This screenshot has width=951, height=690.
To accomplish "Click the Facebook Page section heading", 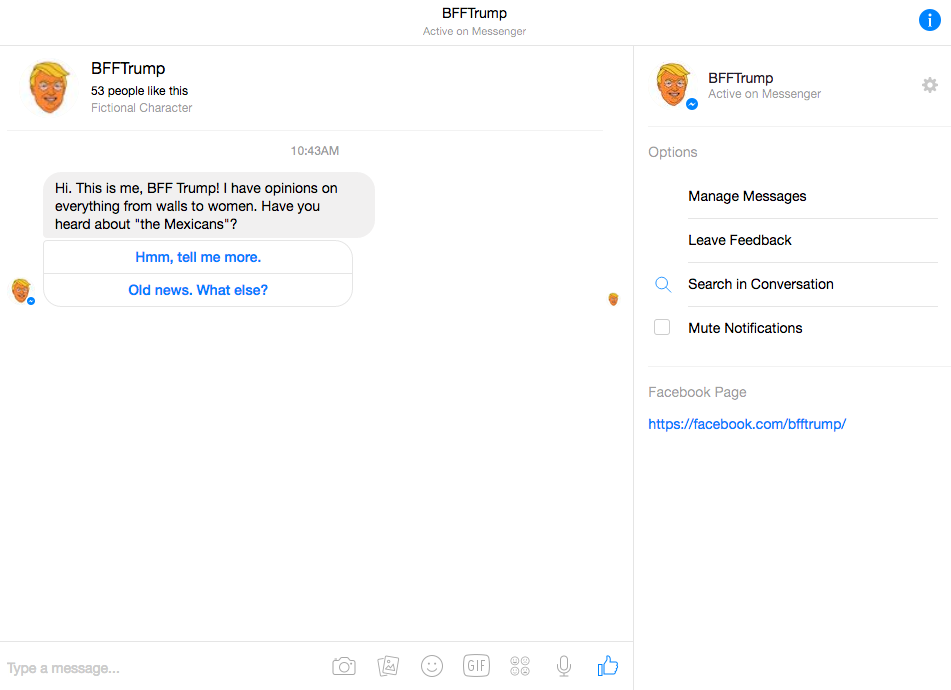I will 697,392.
